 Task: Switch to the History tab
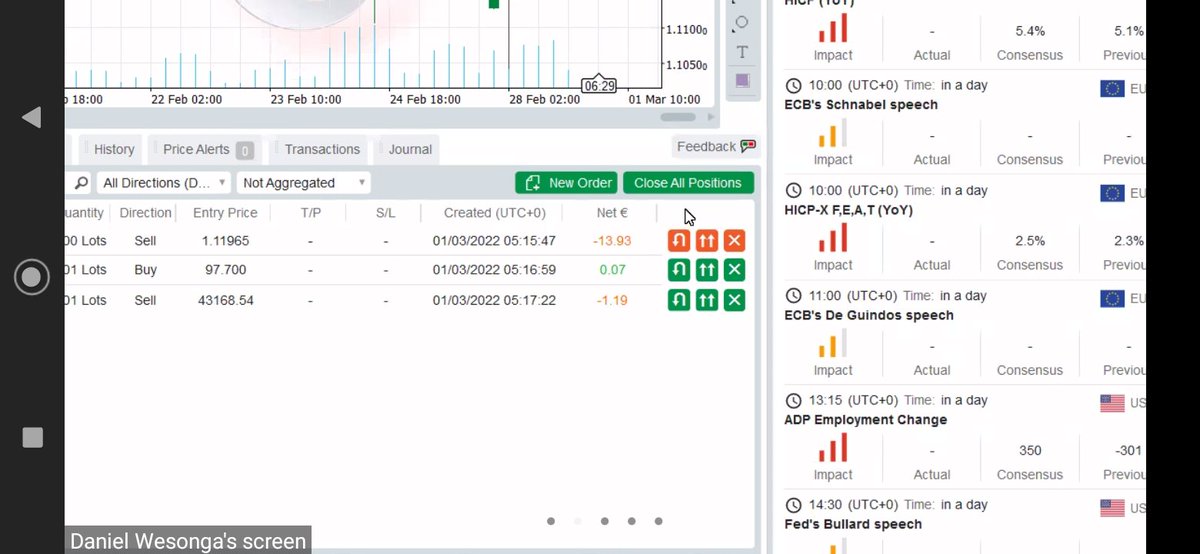[114, 150]
